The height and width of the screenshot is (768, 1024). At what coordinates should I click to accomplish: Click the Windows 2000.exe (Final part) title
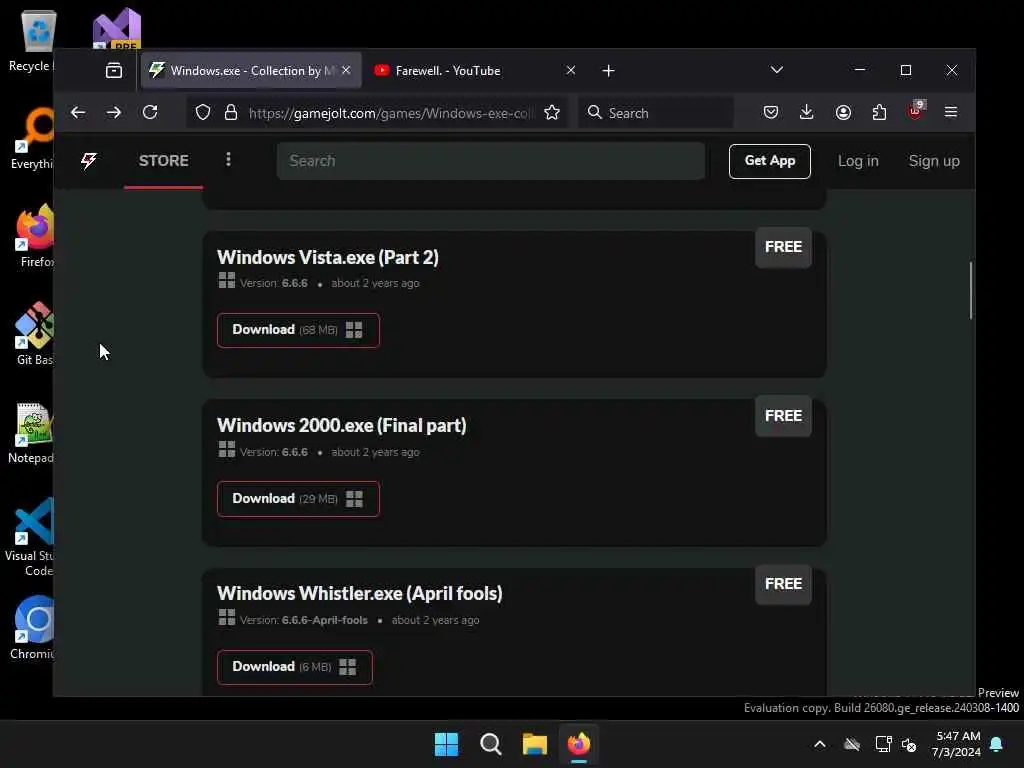(x=342, y=425)
